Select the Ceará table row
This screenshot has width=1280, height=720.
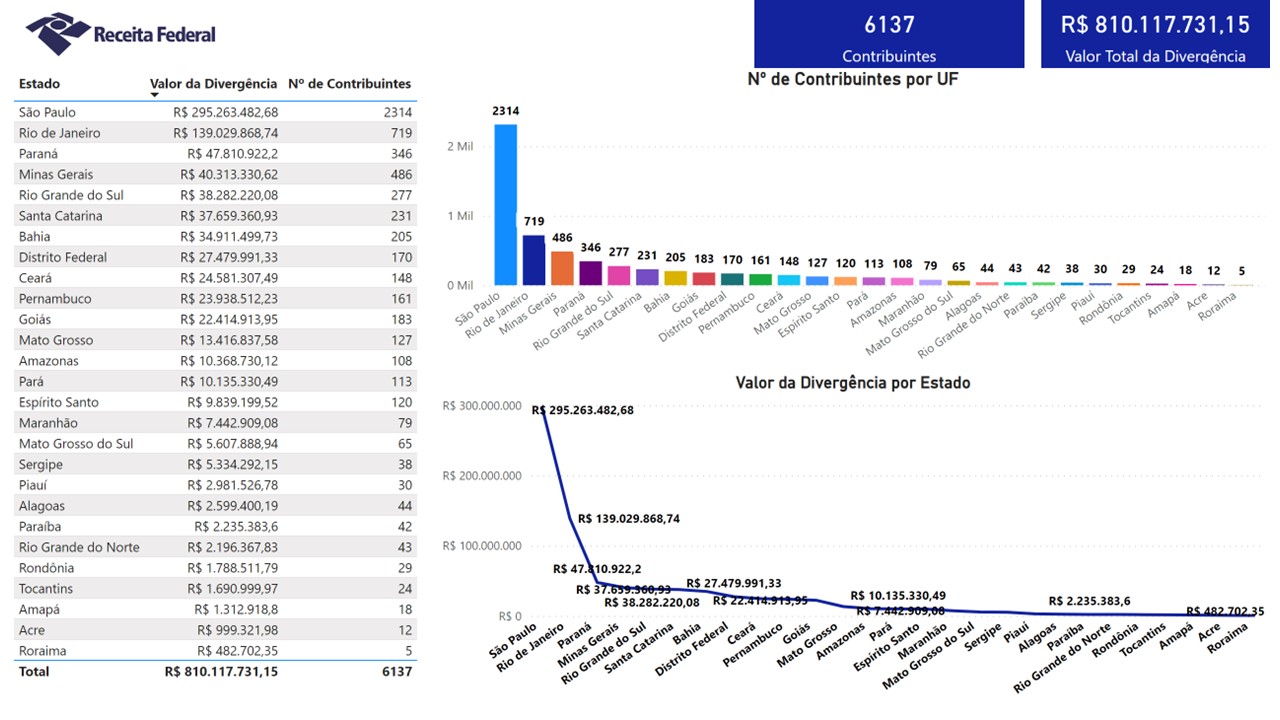(x=216, y=278)
